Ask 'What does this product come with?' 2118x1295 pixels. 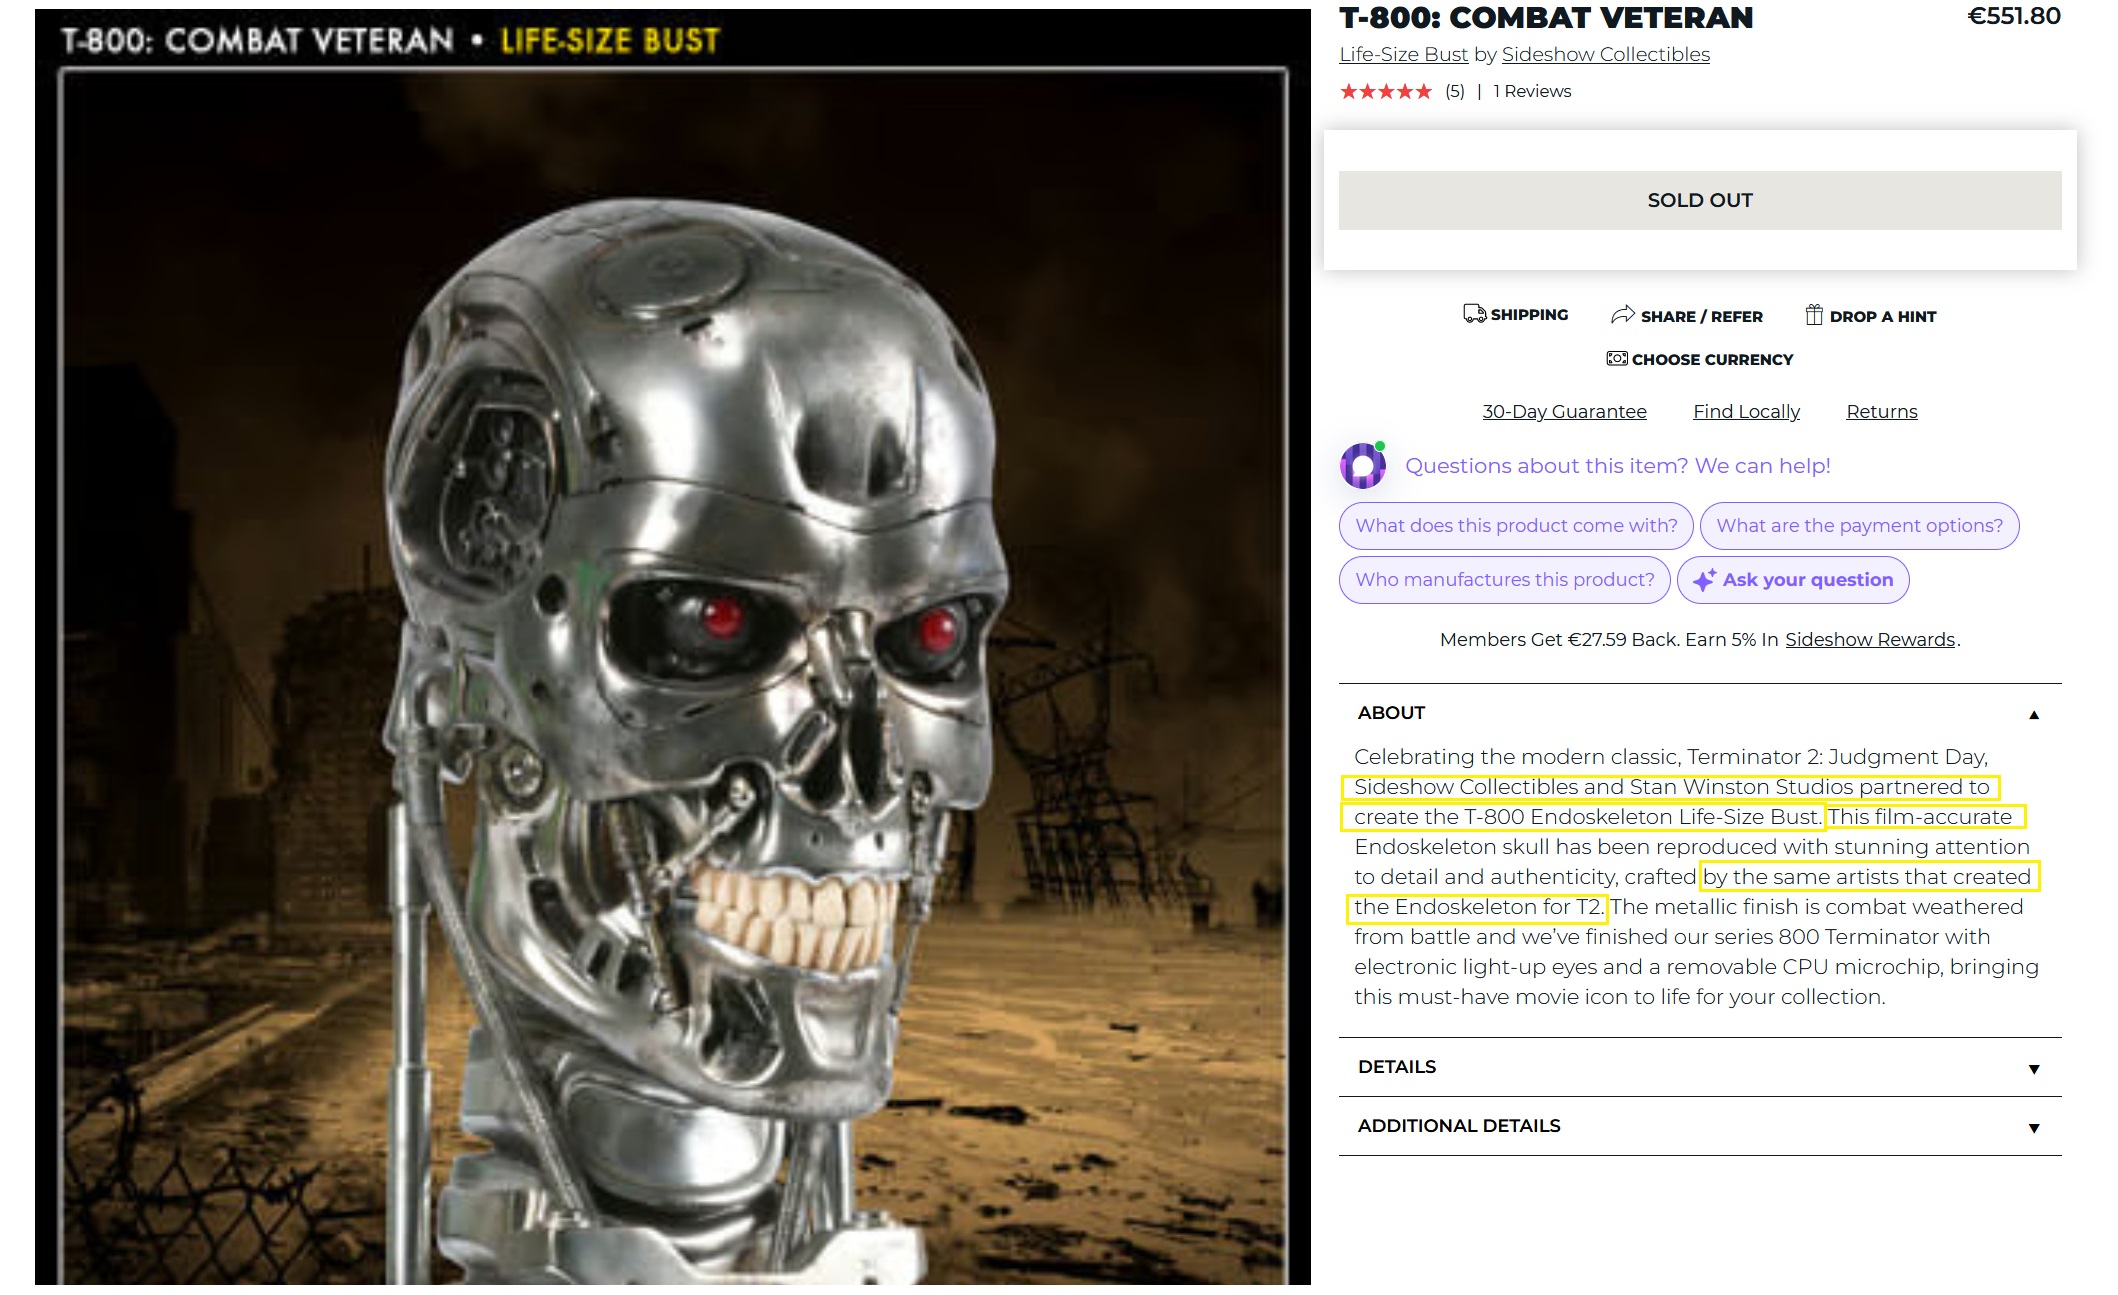[x=1516, y=526]
